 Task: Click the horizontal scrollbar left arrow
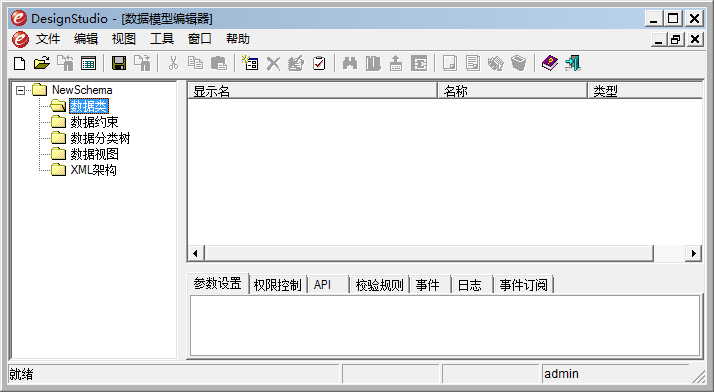[x=196, y=254]
